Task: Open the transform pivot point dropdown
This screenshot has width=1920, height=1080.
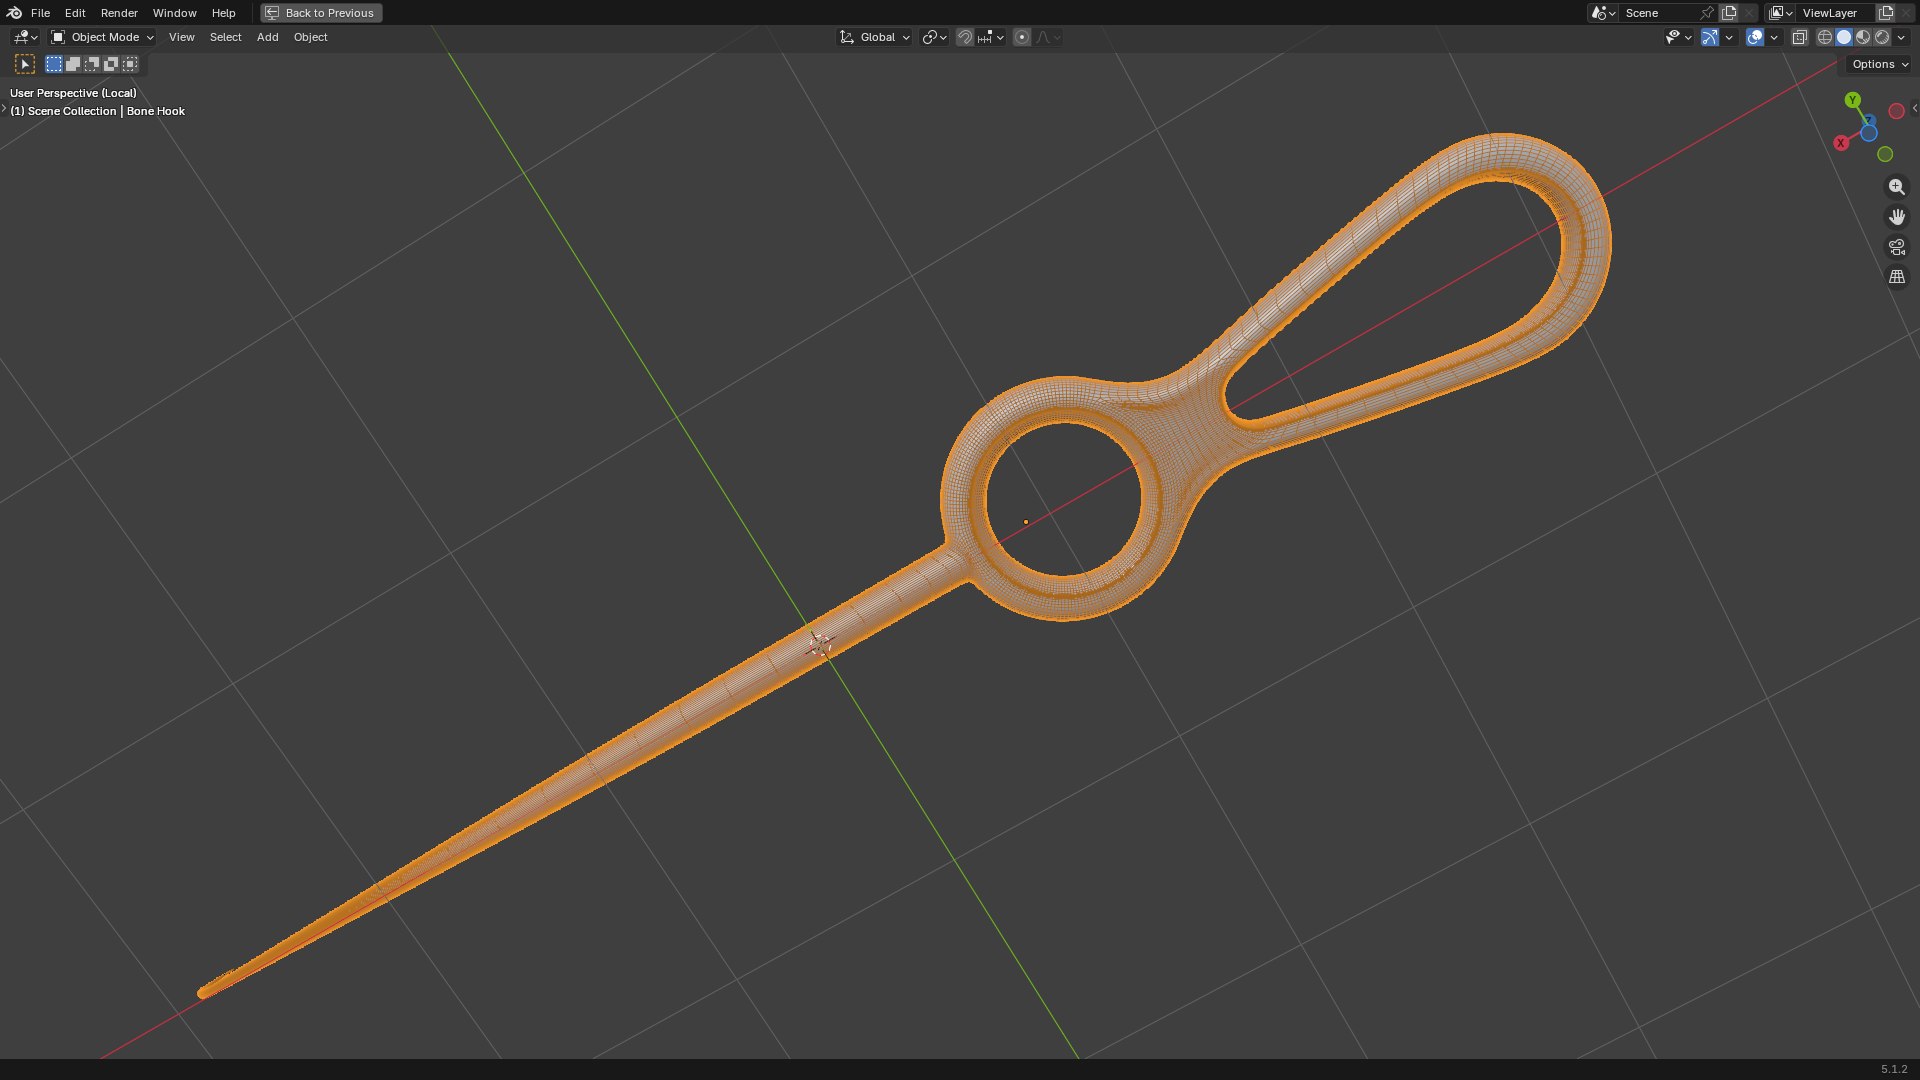Action: pos(934,37)
